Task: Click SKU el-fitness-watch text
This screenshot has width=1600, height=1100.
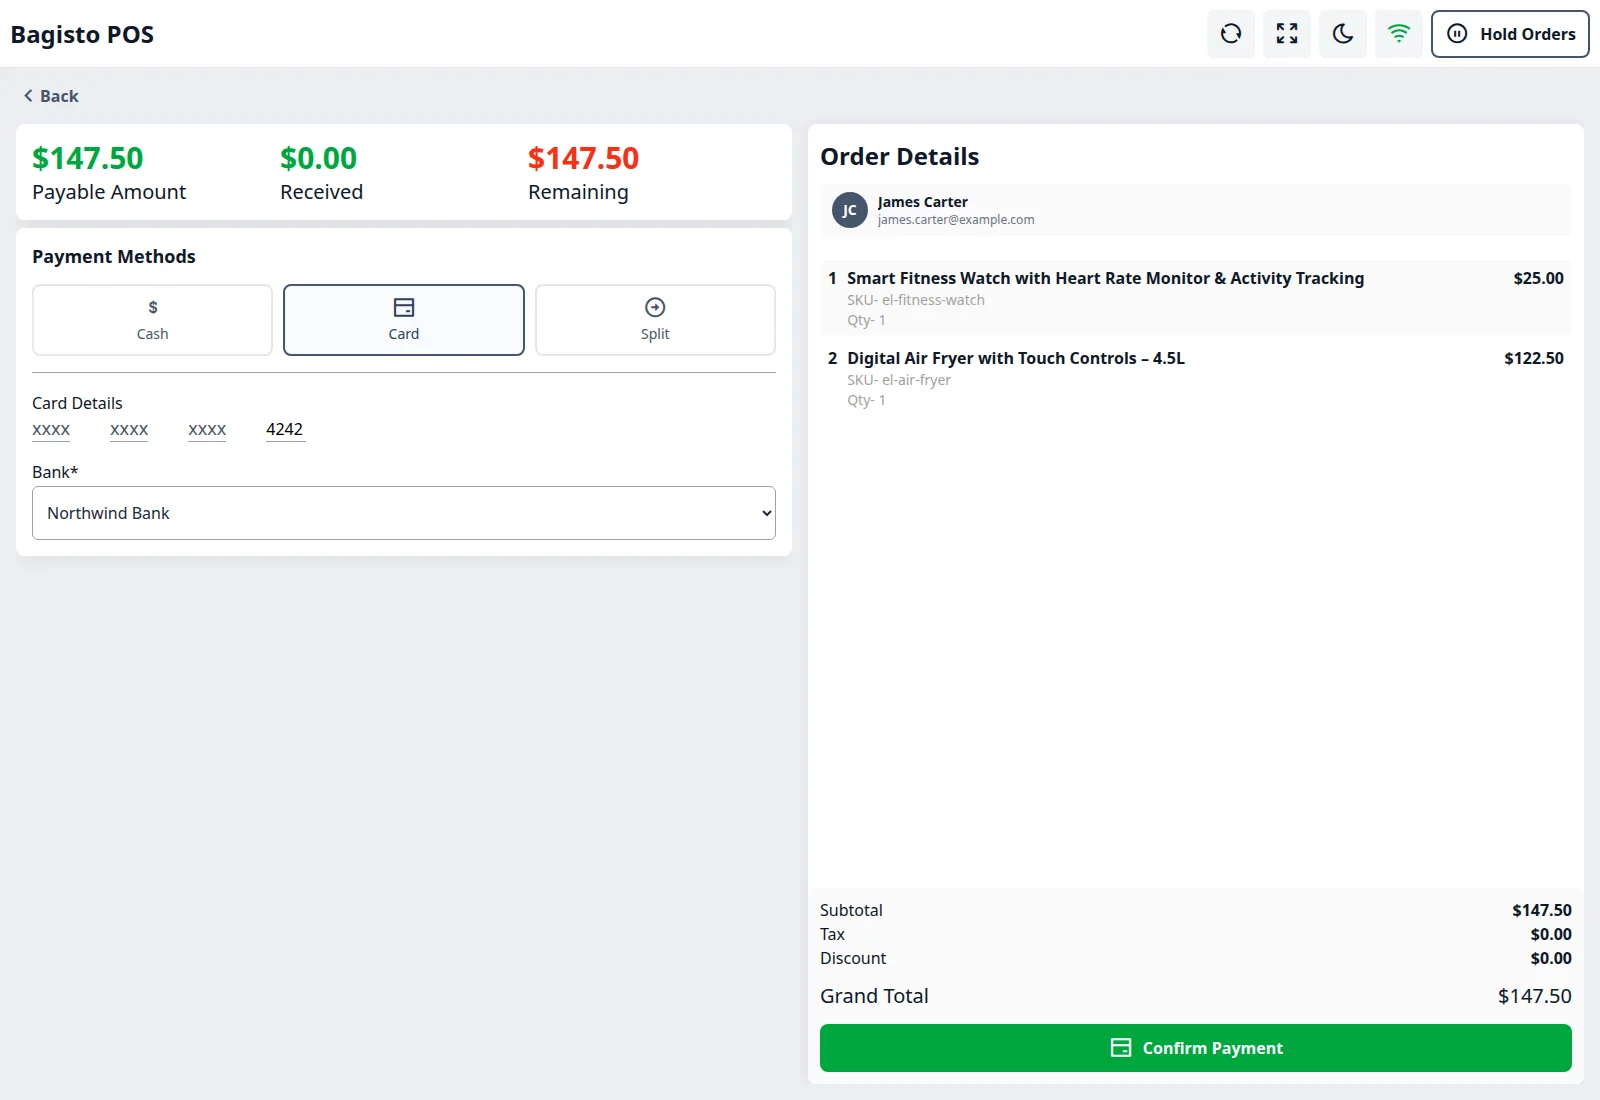Action: coord(916,300)
